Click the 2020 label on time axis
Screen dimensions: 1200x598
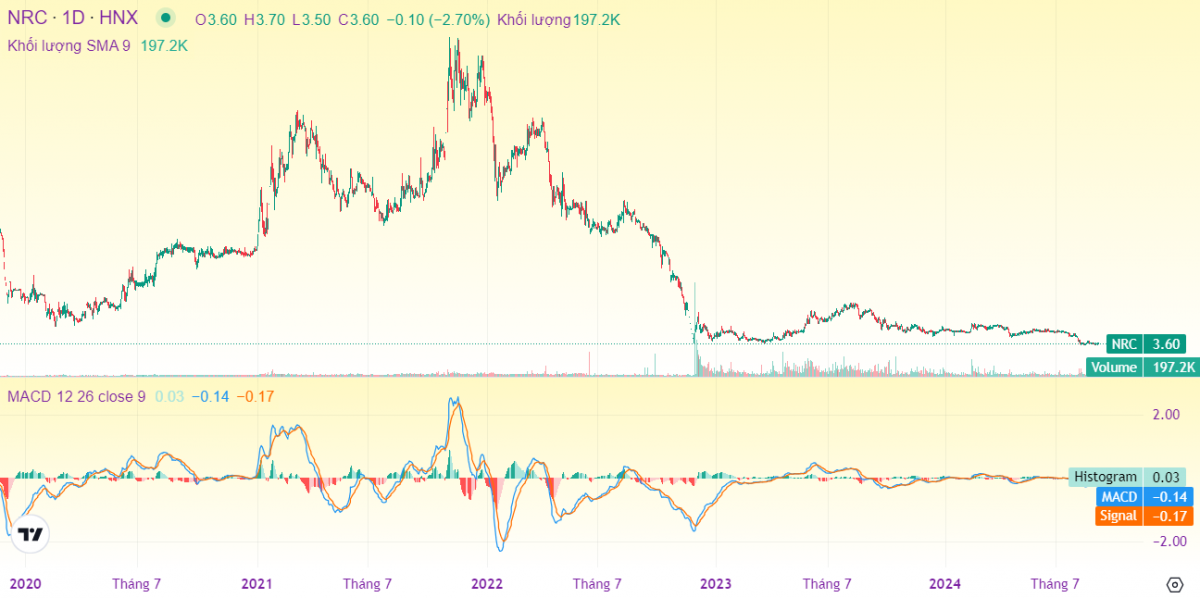pos(25,583)
